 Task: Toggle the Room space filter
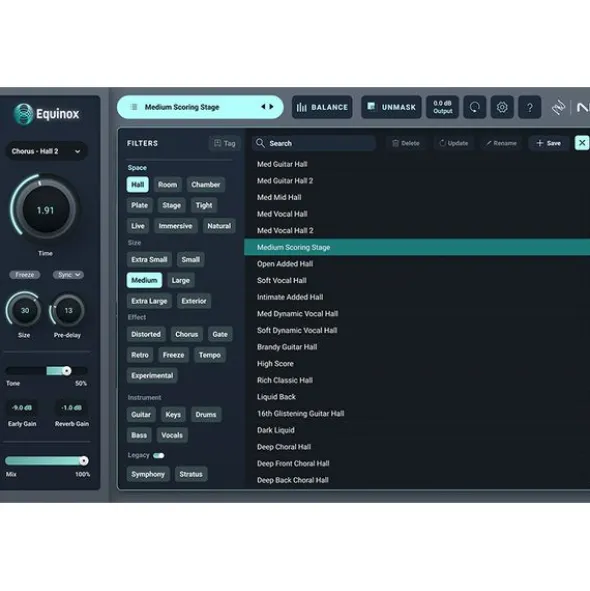click(167, 185)
